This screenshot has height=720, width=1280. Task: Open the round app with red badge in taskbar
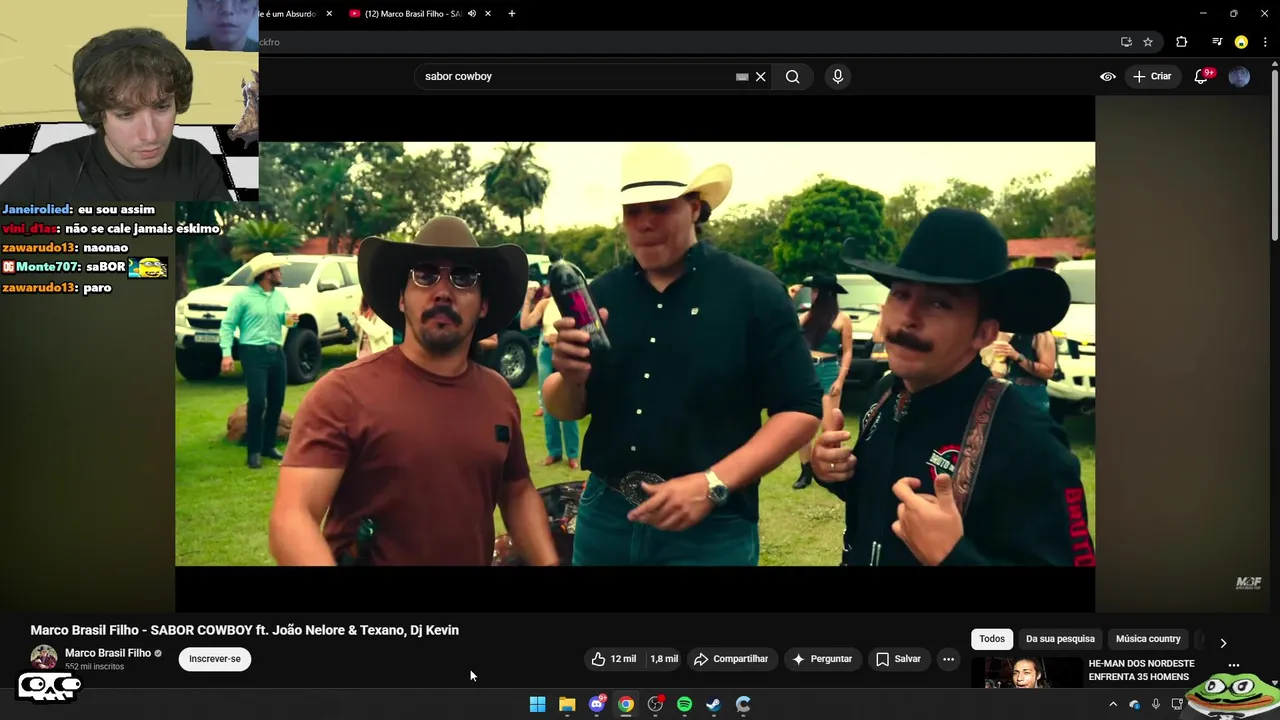[x=655, y=704]
